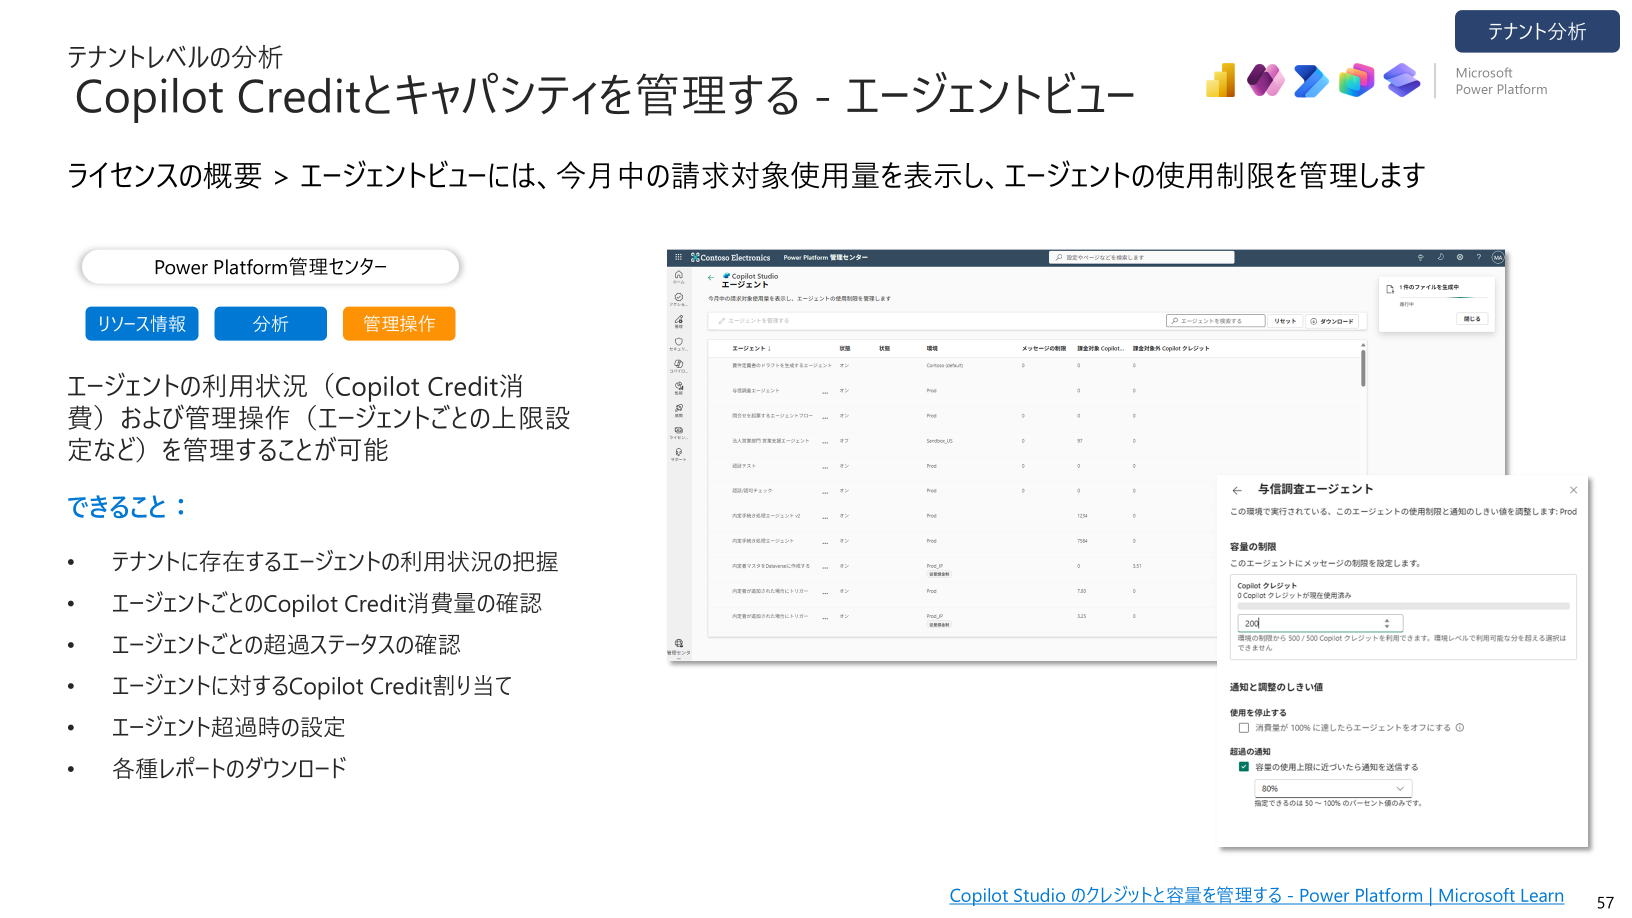Open the Manage icon in left sidebar
Screen dimensions: 1632x918
pyautogui.click(x=679, y=321)
